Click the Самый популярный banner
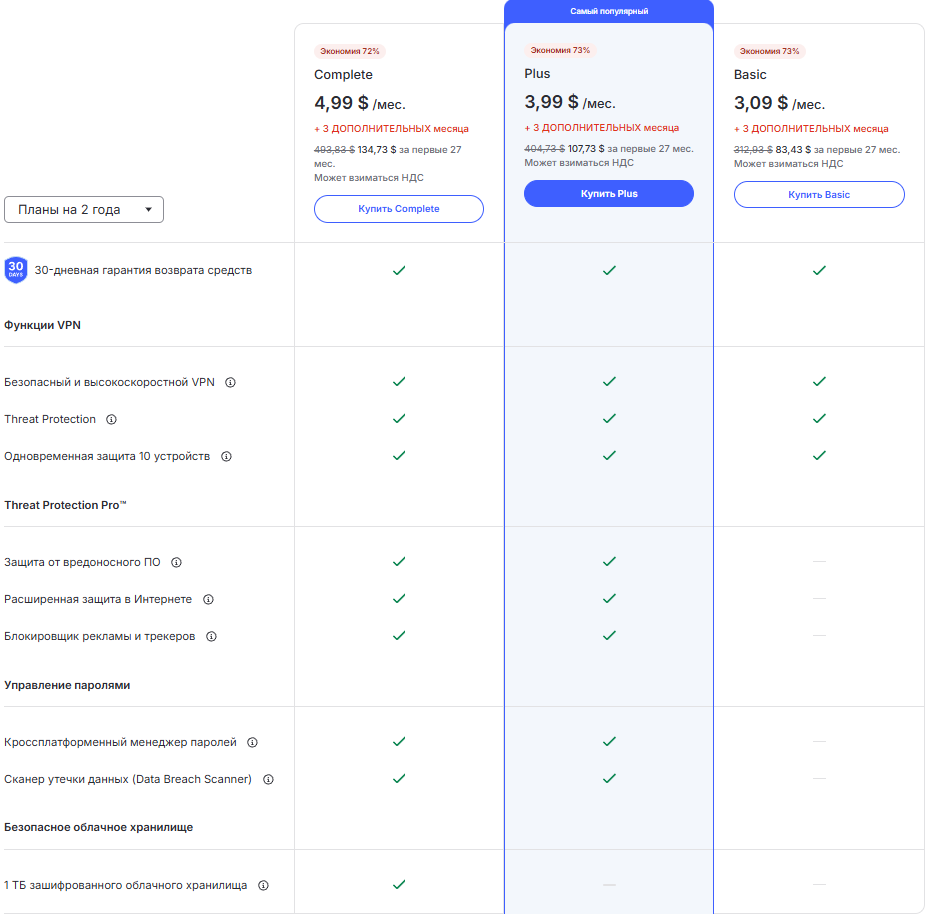926x914 pixels. click(609, 11)
